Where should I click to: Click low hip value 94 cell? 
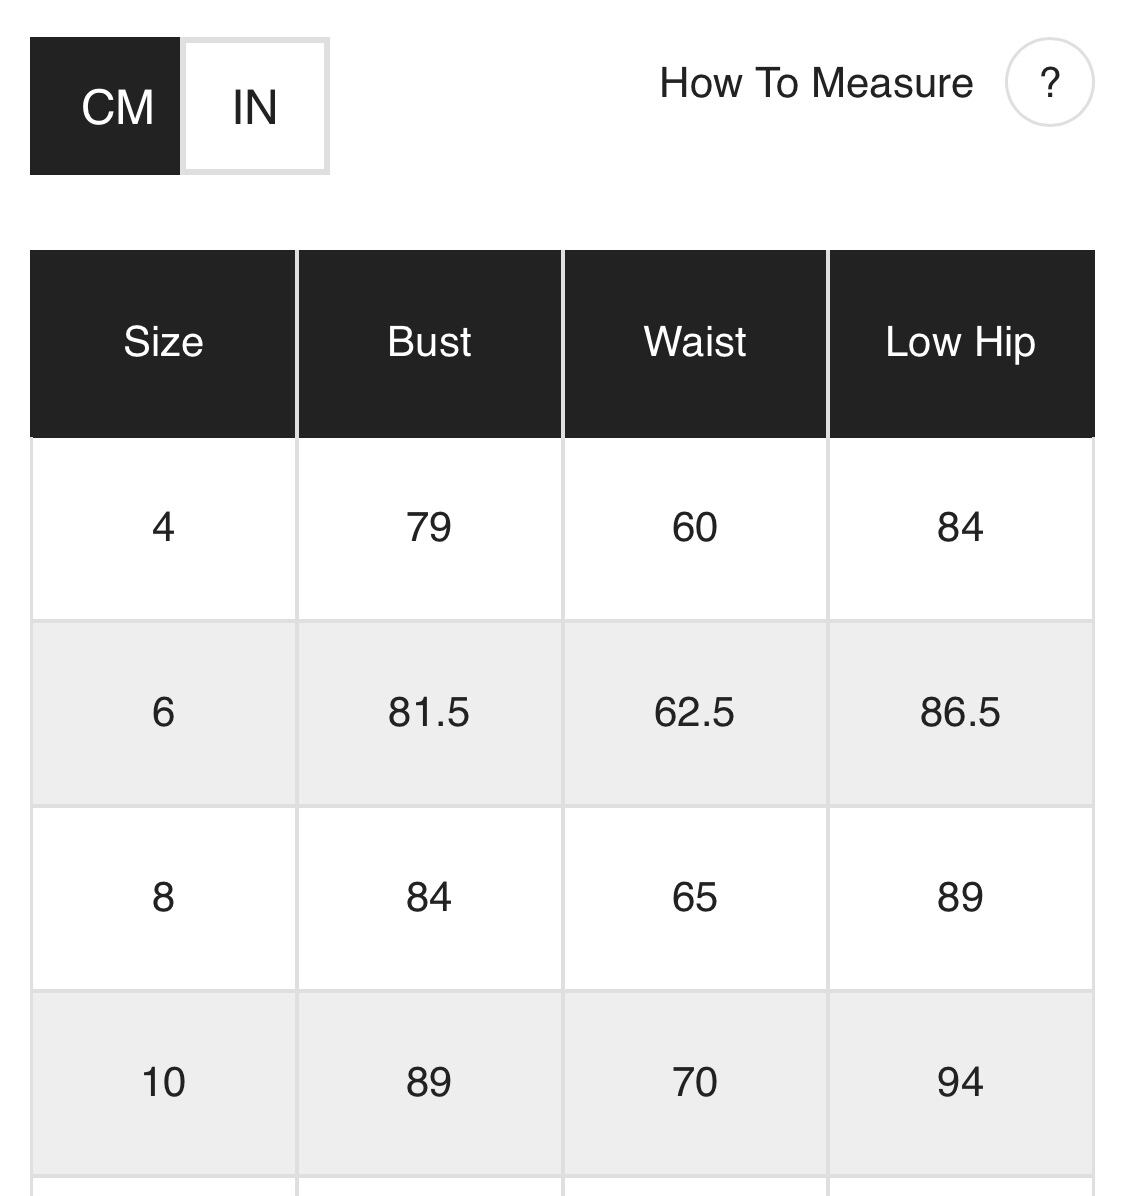(960, 1082)
